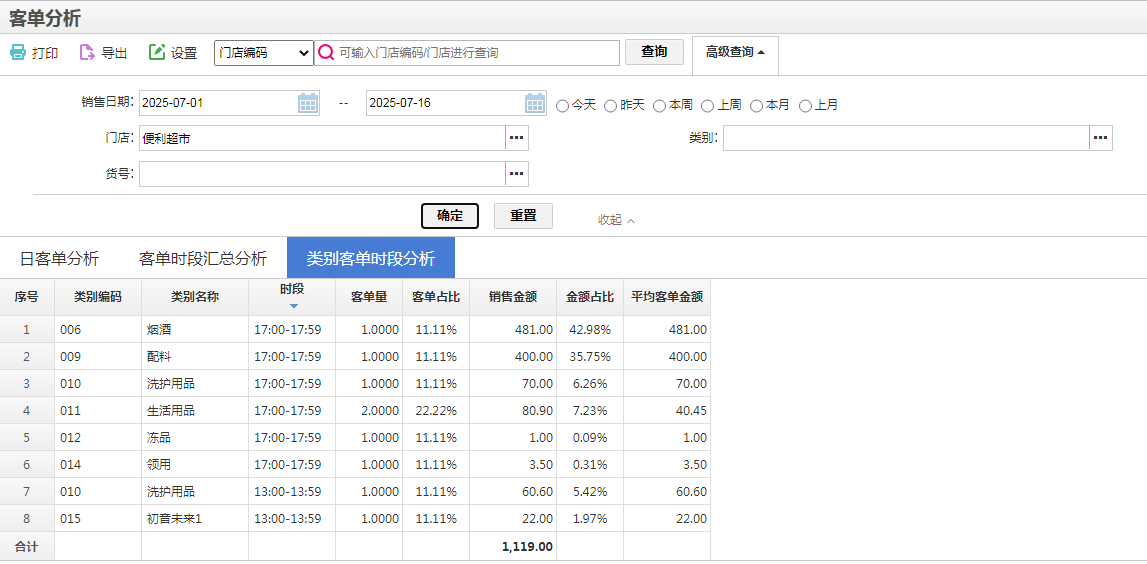Click the 冻品 category cell
The image size is (1147, 564).
(x=195, y=438)
